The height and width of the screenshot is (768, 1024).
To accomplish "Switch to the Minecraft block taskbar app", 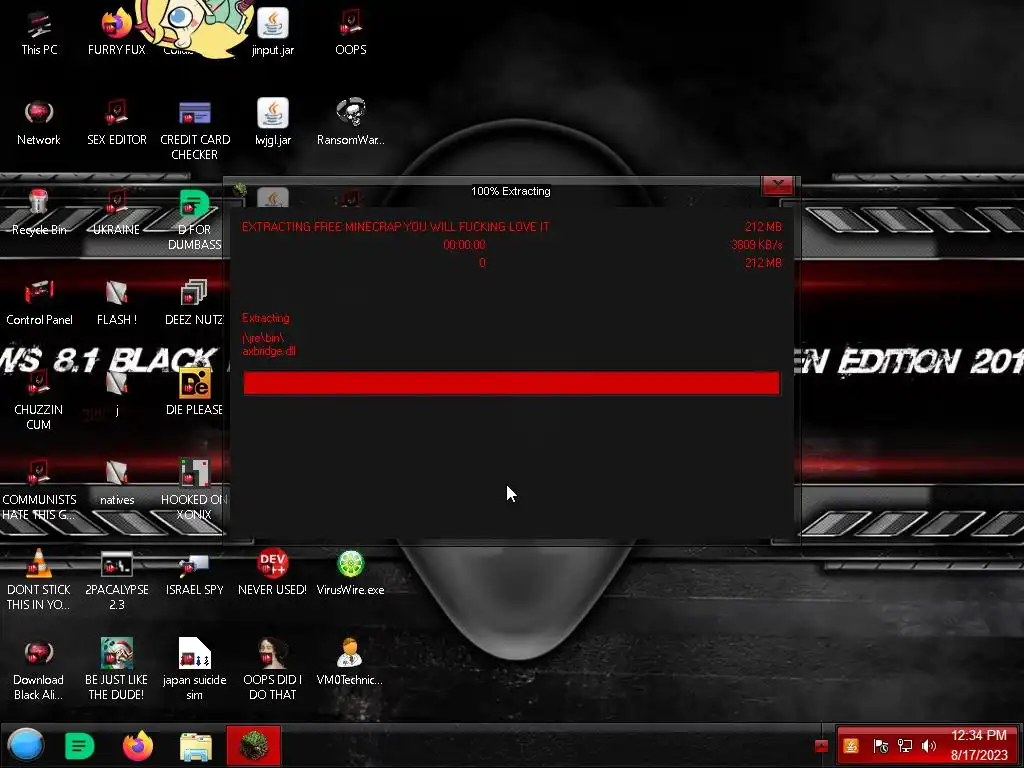I will click(x=253, y=745).
